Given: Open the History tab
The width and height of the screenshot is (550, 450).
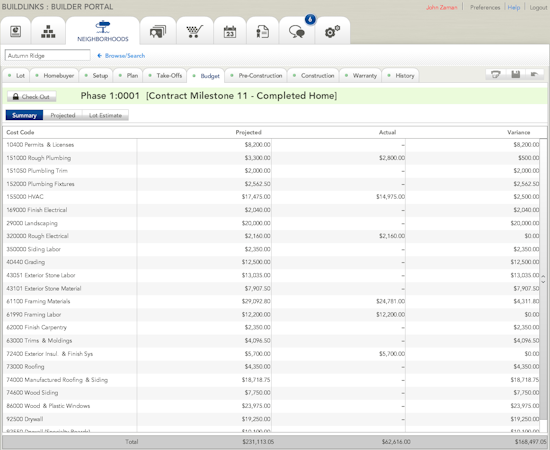Looking at the screenshot, I should pos(401,75).
